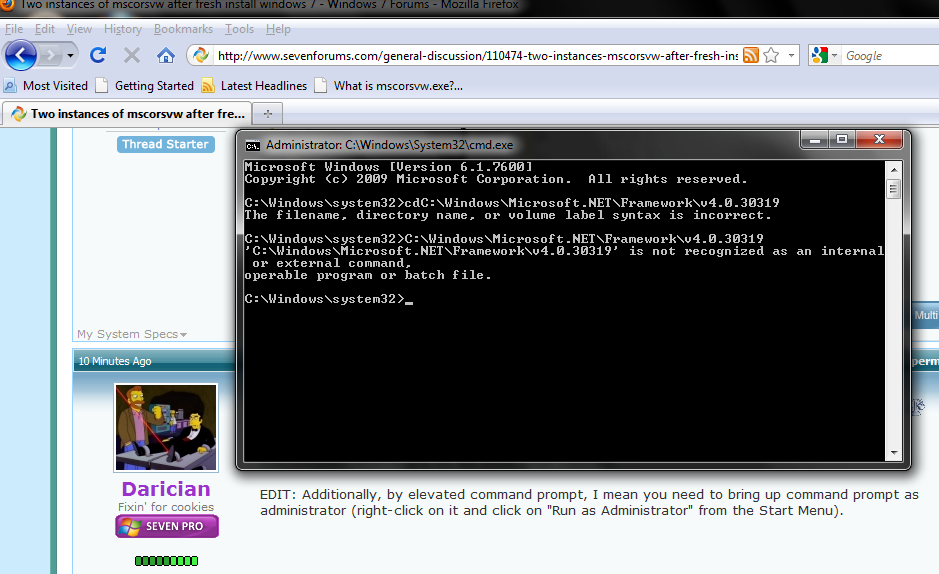The width and height of the screenshot is (939, 574).
Task: Close the cmd.exe window
Action: tap(879, 140)
